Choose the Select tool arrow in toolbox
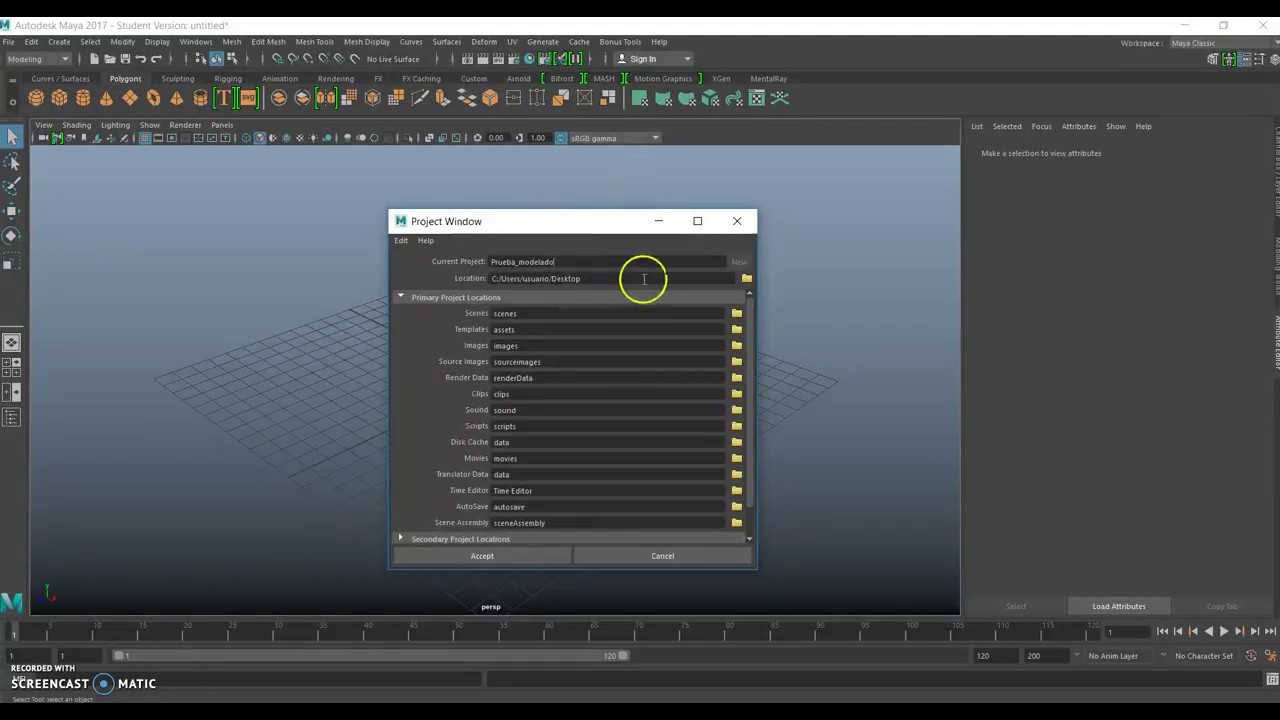The image size is (1280, 720). pyautogui.click(x=12, y=136)
